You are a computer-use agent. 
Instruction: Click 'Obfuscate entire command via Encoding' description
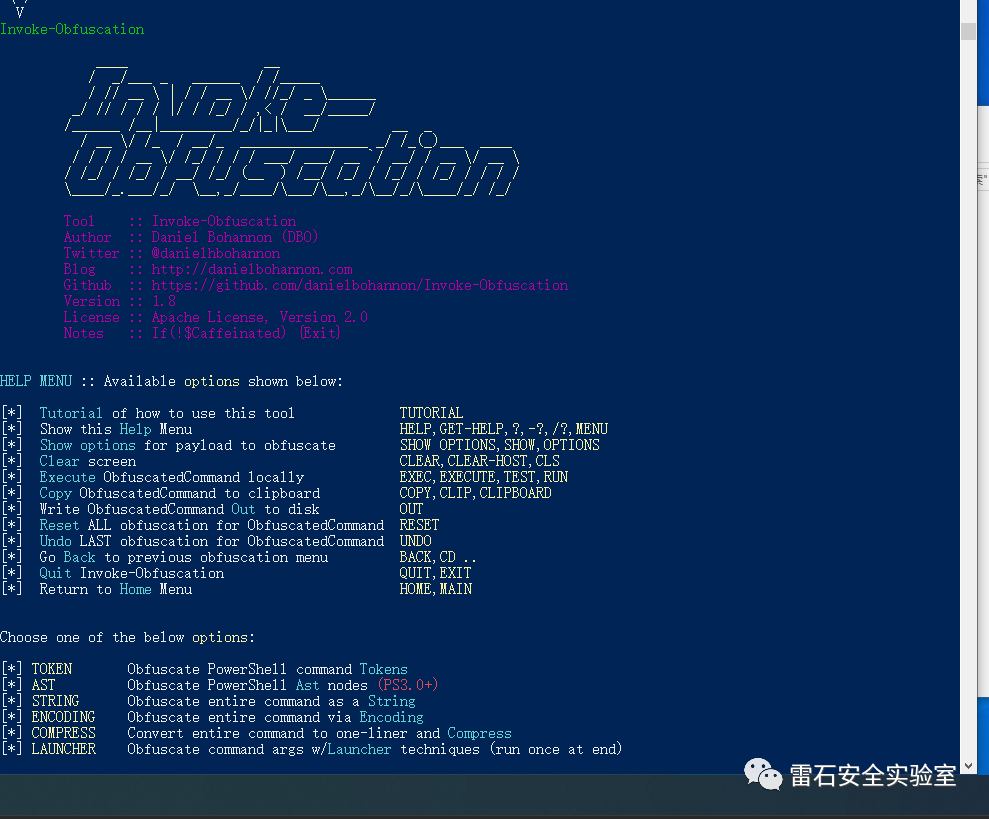click(275, 717)
